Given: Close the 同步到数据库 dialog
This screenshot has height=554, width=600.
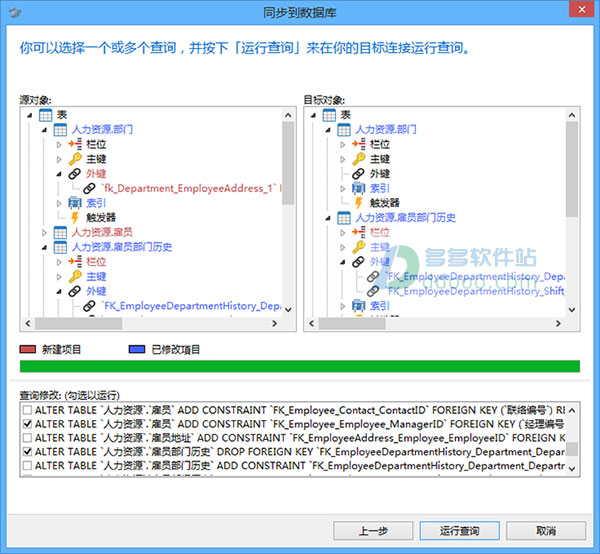Looking at the screenshot, I should (x=582, y=9).
